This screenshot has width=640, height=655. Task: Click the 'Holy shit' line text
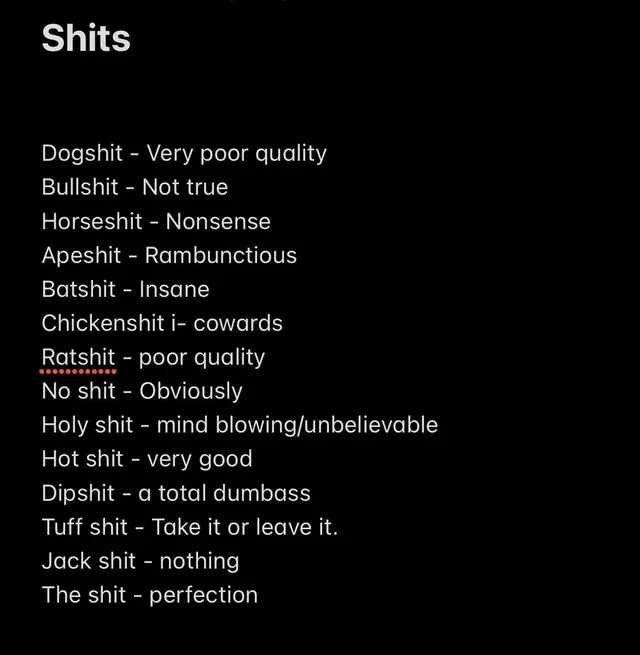pyautogui.click(x=240, y=425)
